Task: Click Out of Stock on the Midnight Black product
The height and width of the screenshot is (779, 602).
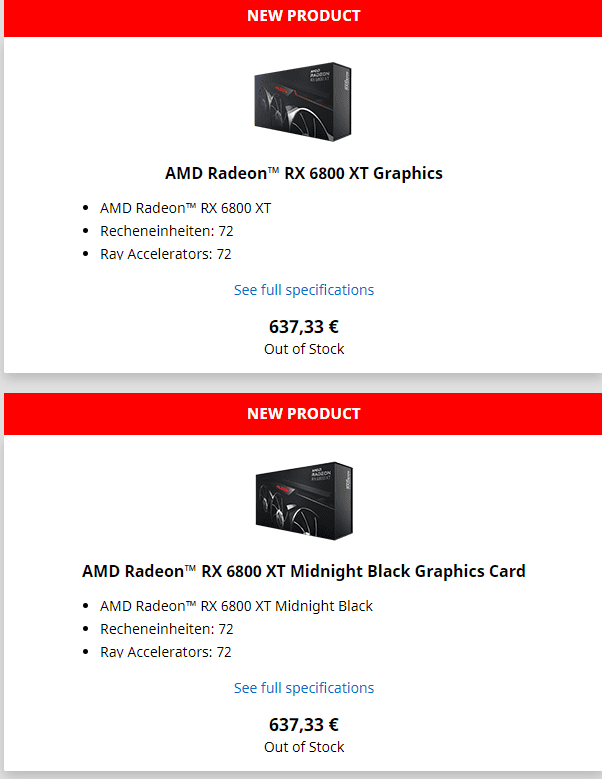Action: click(x=304, y=747)
